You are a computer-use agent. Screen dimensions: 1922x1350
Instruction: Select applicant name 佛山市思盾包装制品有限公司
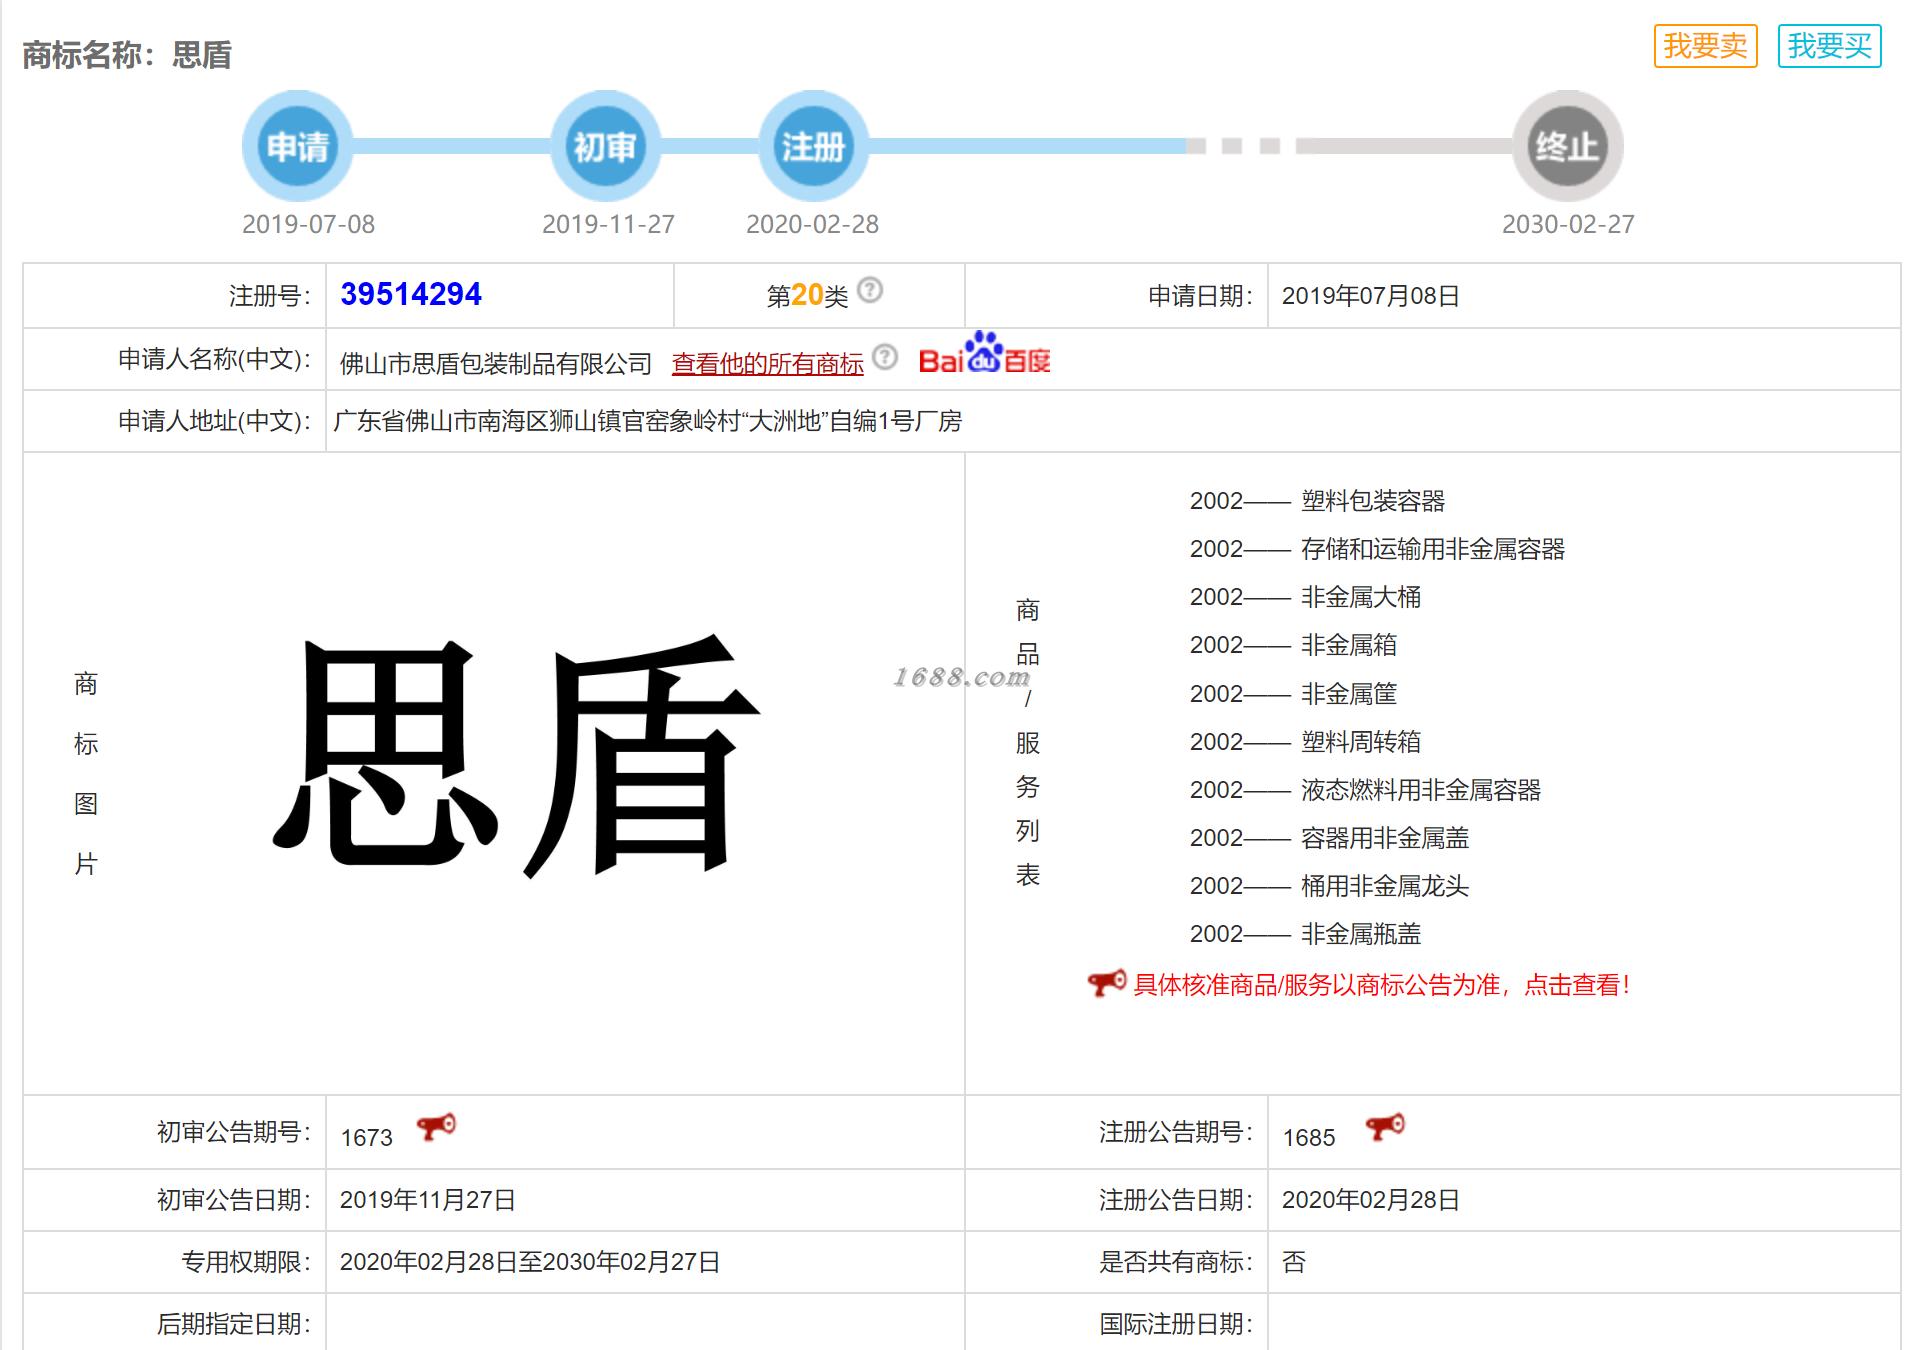(x=496, y=364)
